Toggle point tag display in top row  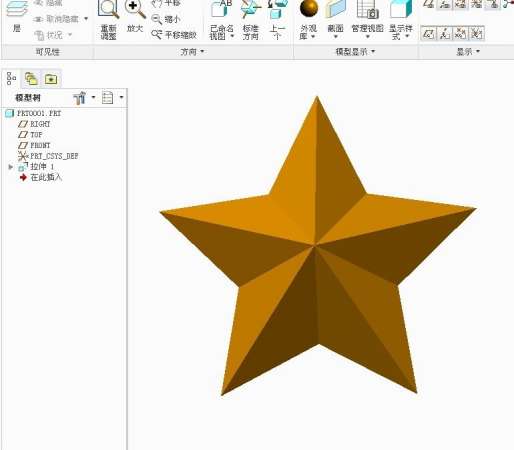click(460, 4)
